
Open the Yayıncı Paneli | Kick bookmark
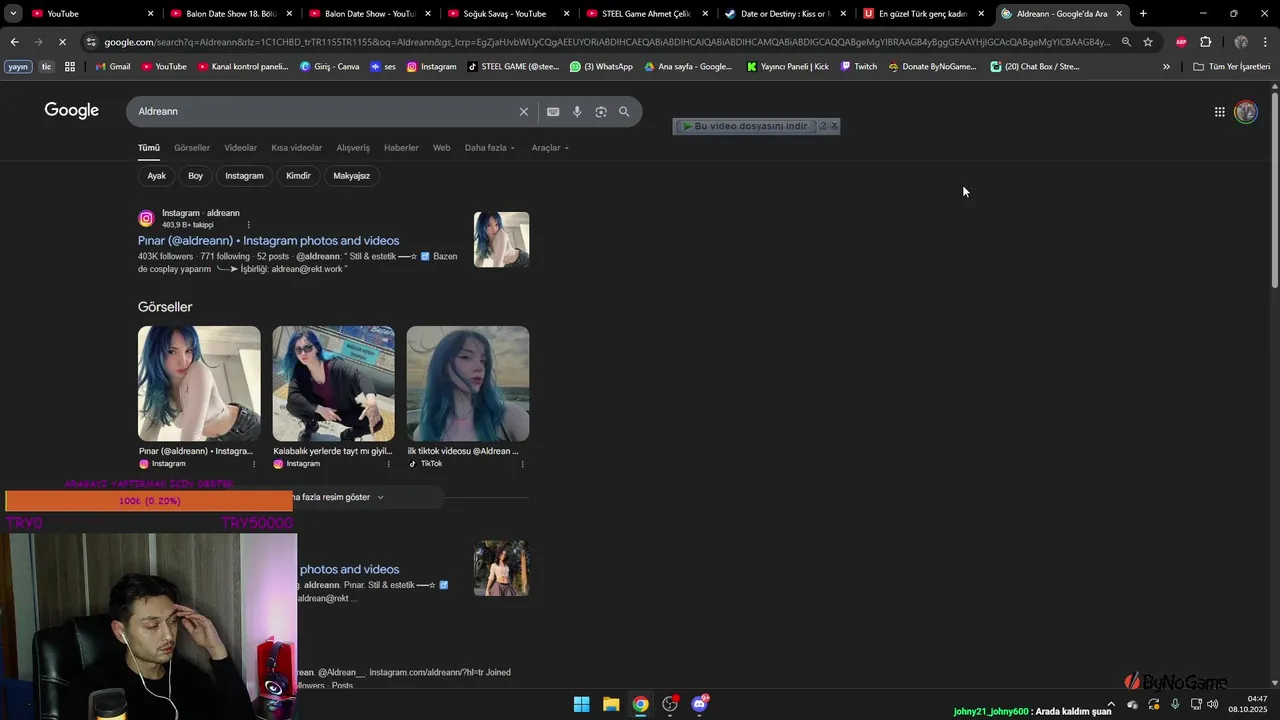pyautogui.click(x=788, y=67)
